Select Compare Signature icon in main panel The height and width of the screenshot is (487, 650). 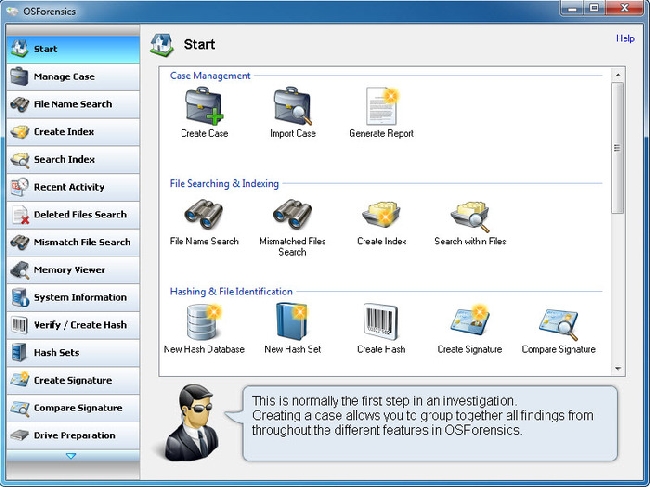[558, 322]
